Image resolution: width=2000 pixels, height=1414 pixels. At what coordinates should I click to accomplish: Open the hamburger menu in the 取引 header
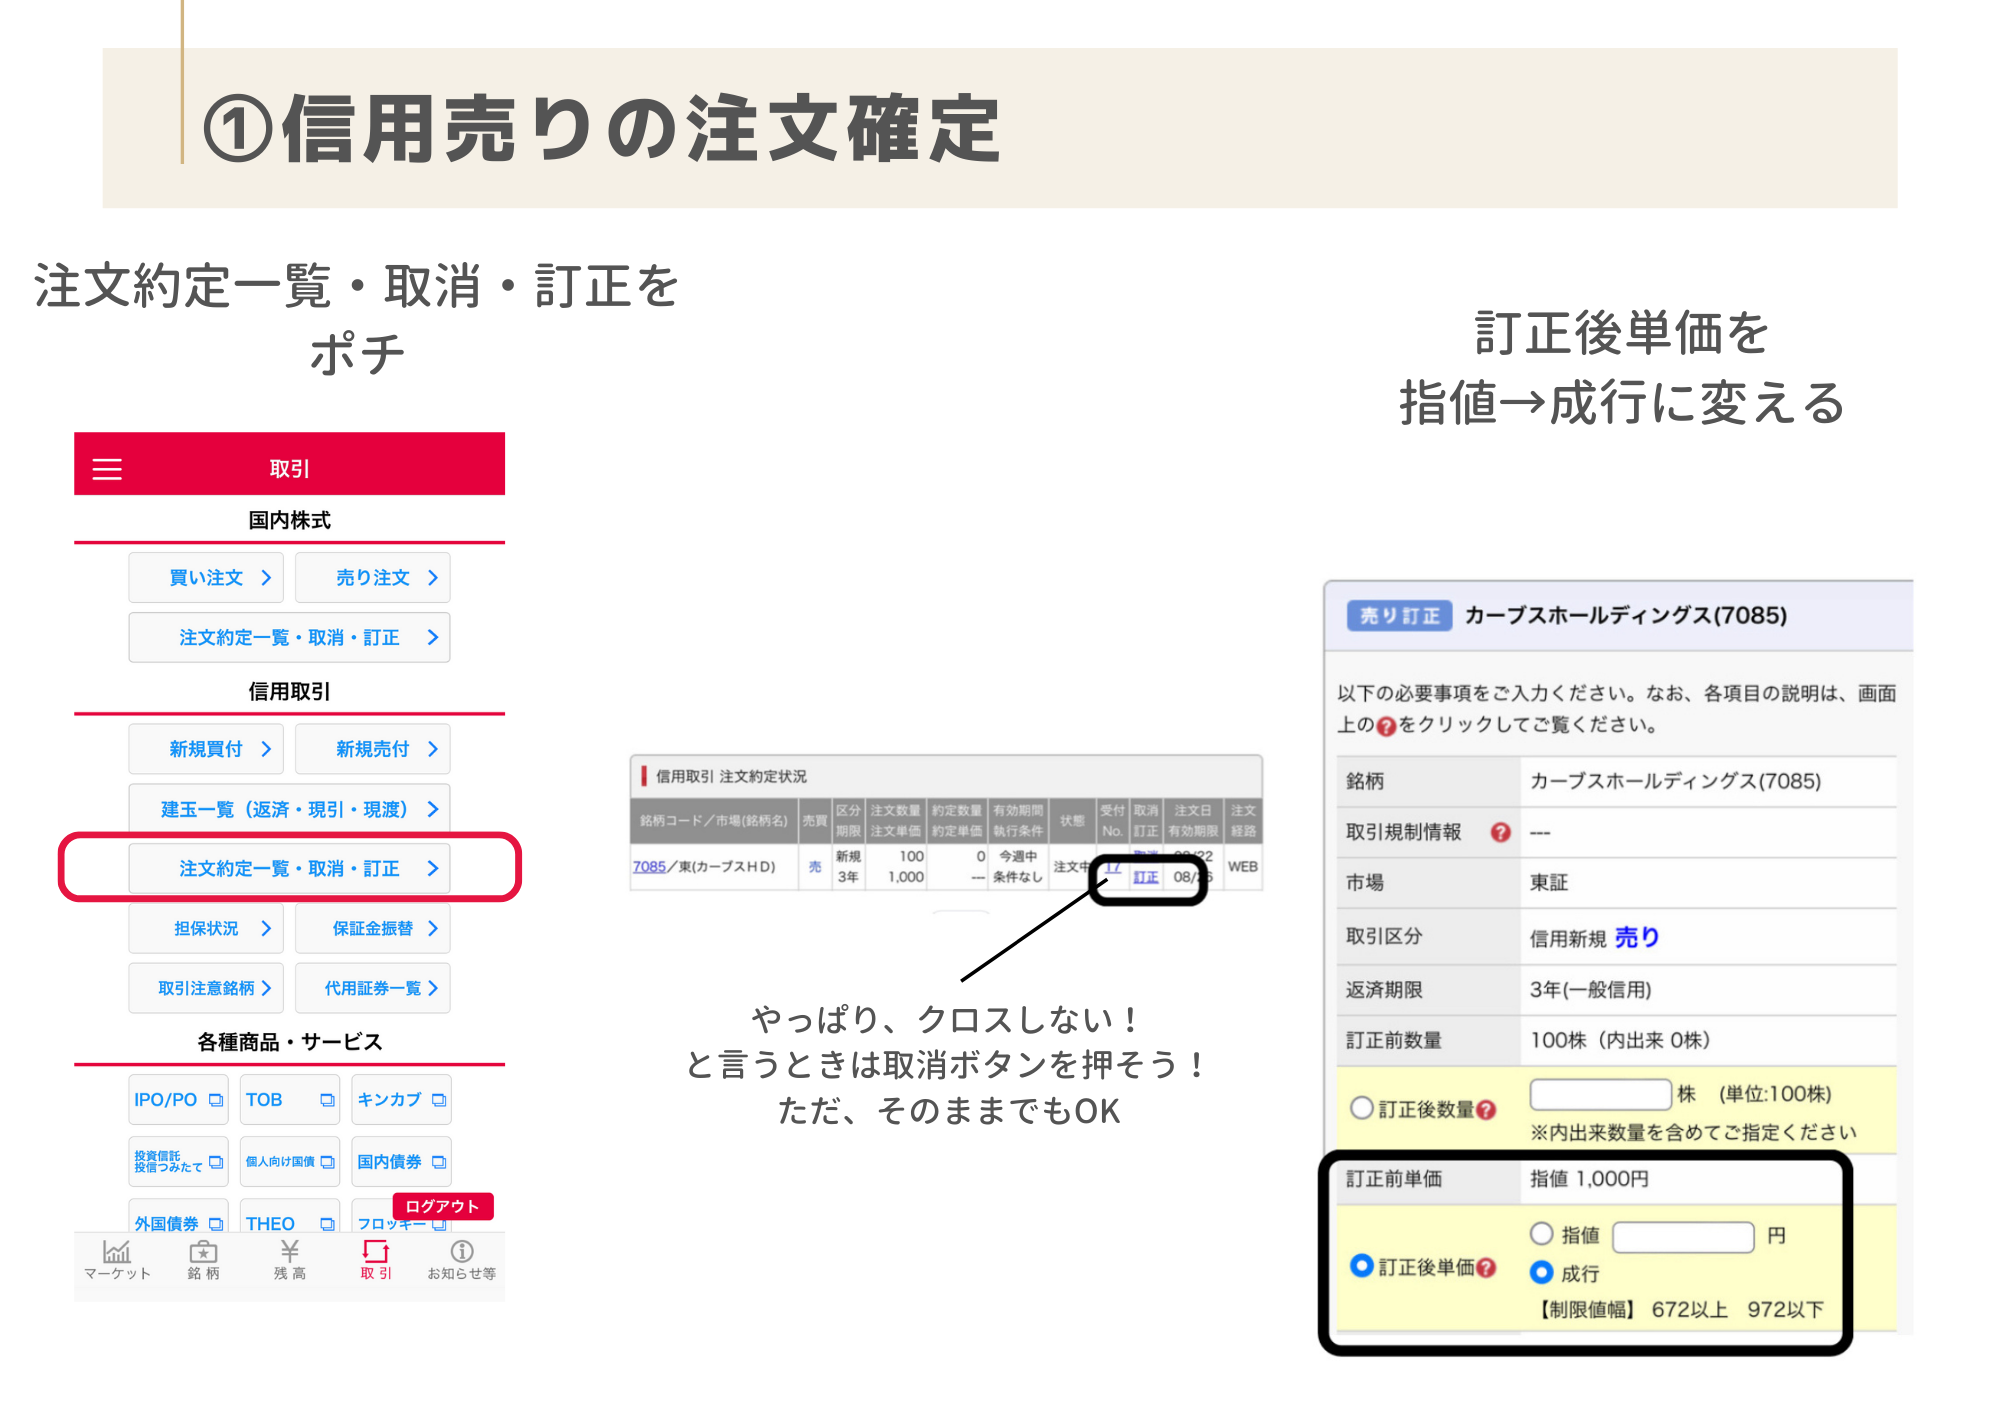107,469
